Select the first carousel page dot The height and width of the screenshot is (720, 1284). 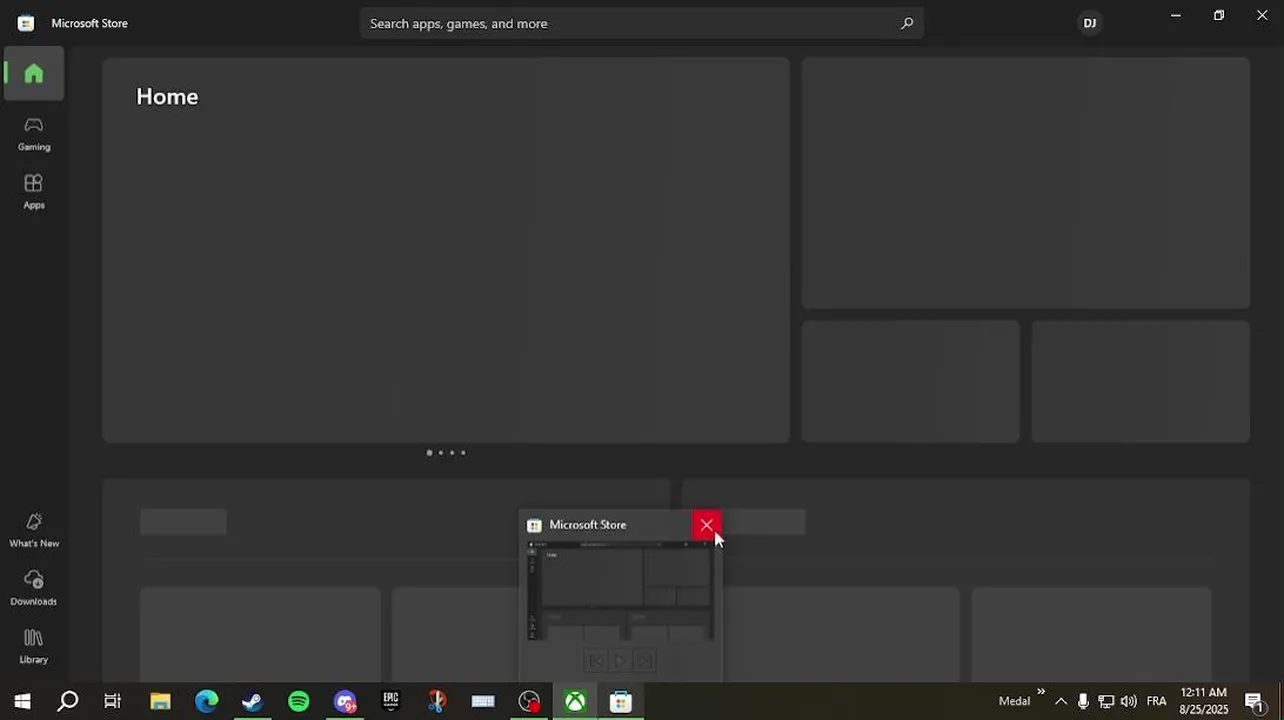429,453
